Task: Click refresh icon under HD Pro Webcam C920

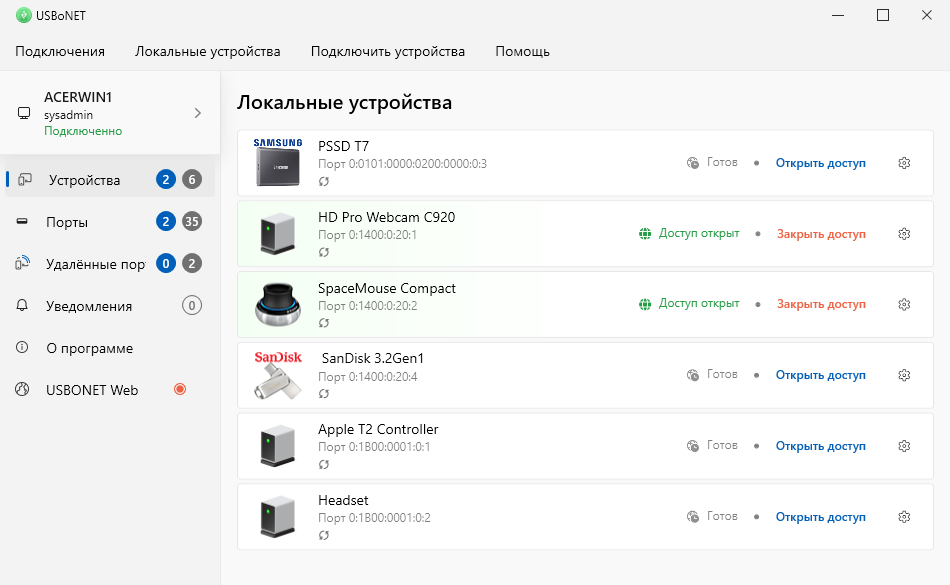Action: 324,252
